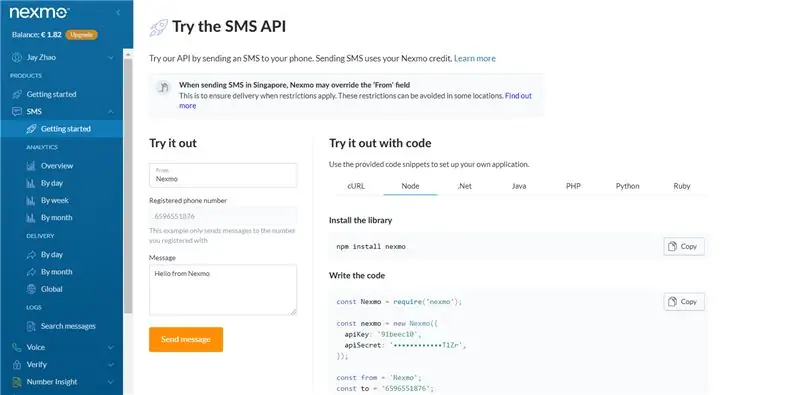Click the Verify shield icon in sidebar

pyautogui.click(x=17, y=365)
